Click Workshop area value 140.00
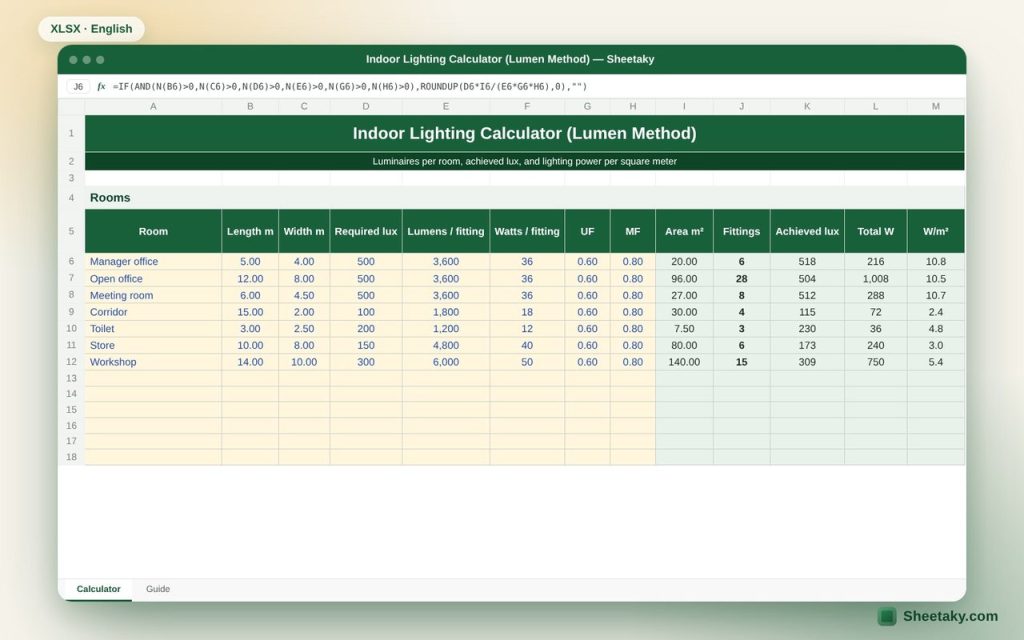Viewport: 1024px width, 640px height. coord(684,362)
